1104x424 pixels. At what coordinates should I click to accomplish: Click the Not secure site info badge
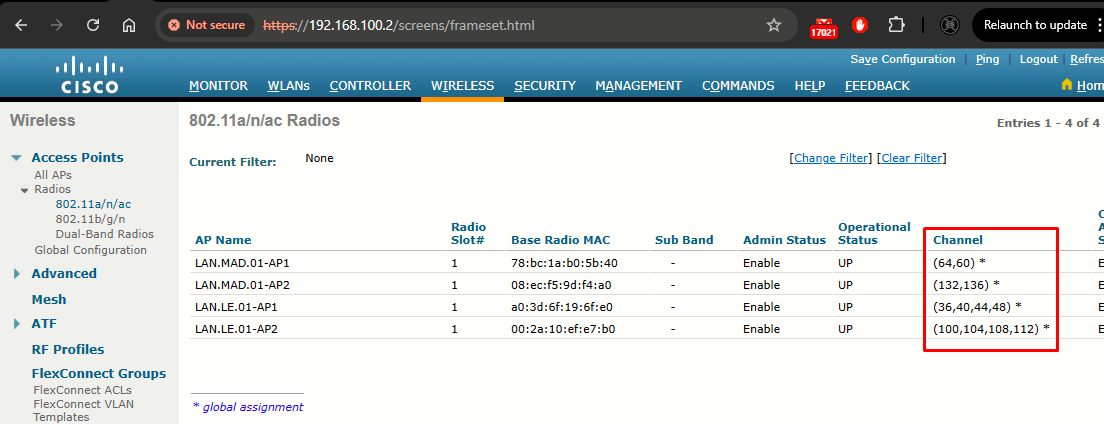click(x=207, y=25)
